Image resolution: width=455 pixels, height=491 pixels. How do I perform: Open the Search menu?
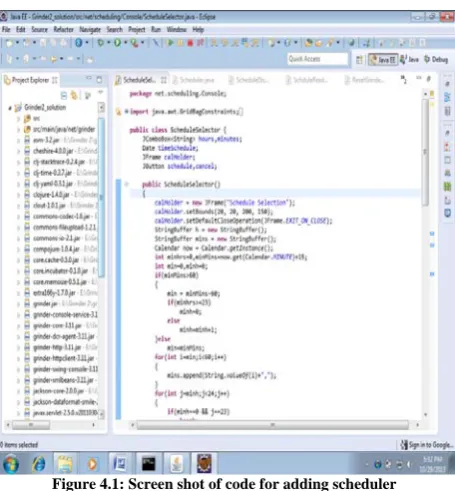pyautogui.click(x=115, y=30)
